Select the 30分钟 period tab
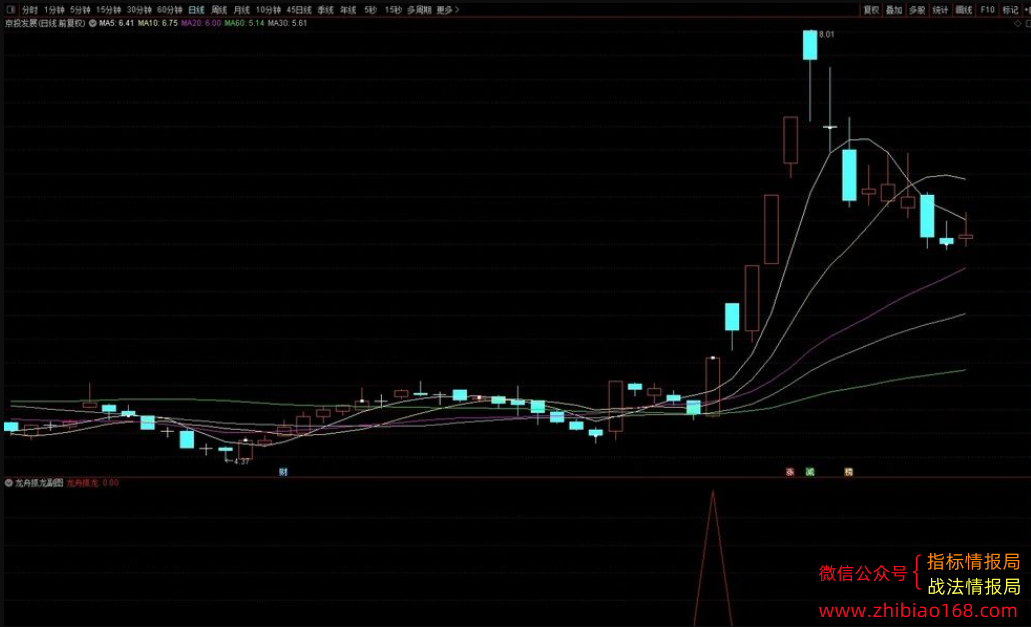The width and height of the screenshot is (1031, 627). pos(139,10)
